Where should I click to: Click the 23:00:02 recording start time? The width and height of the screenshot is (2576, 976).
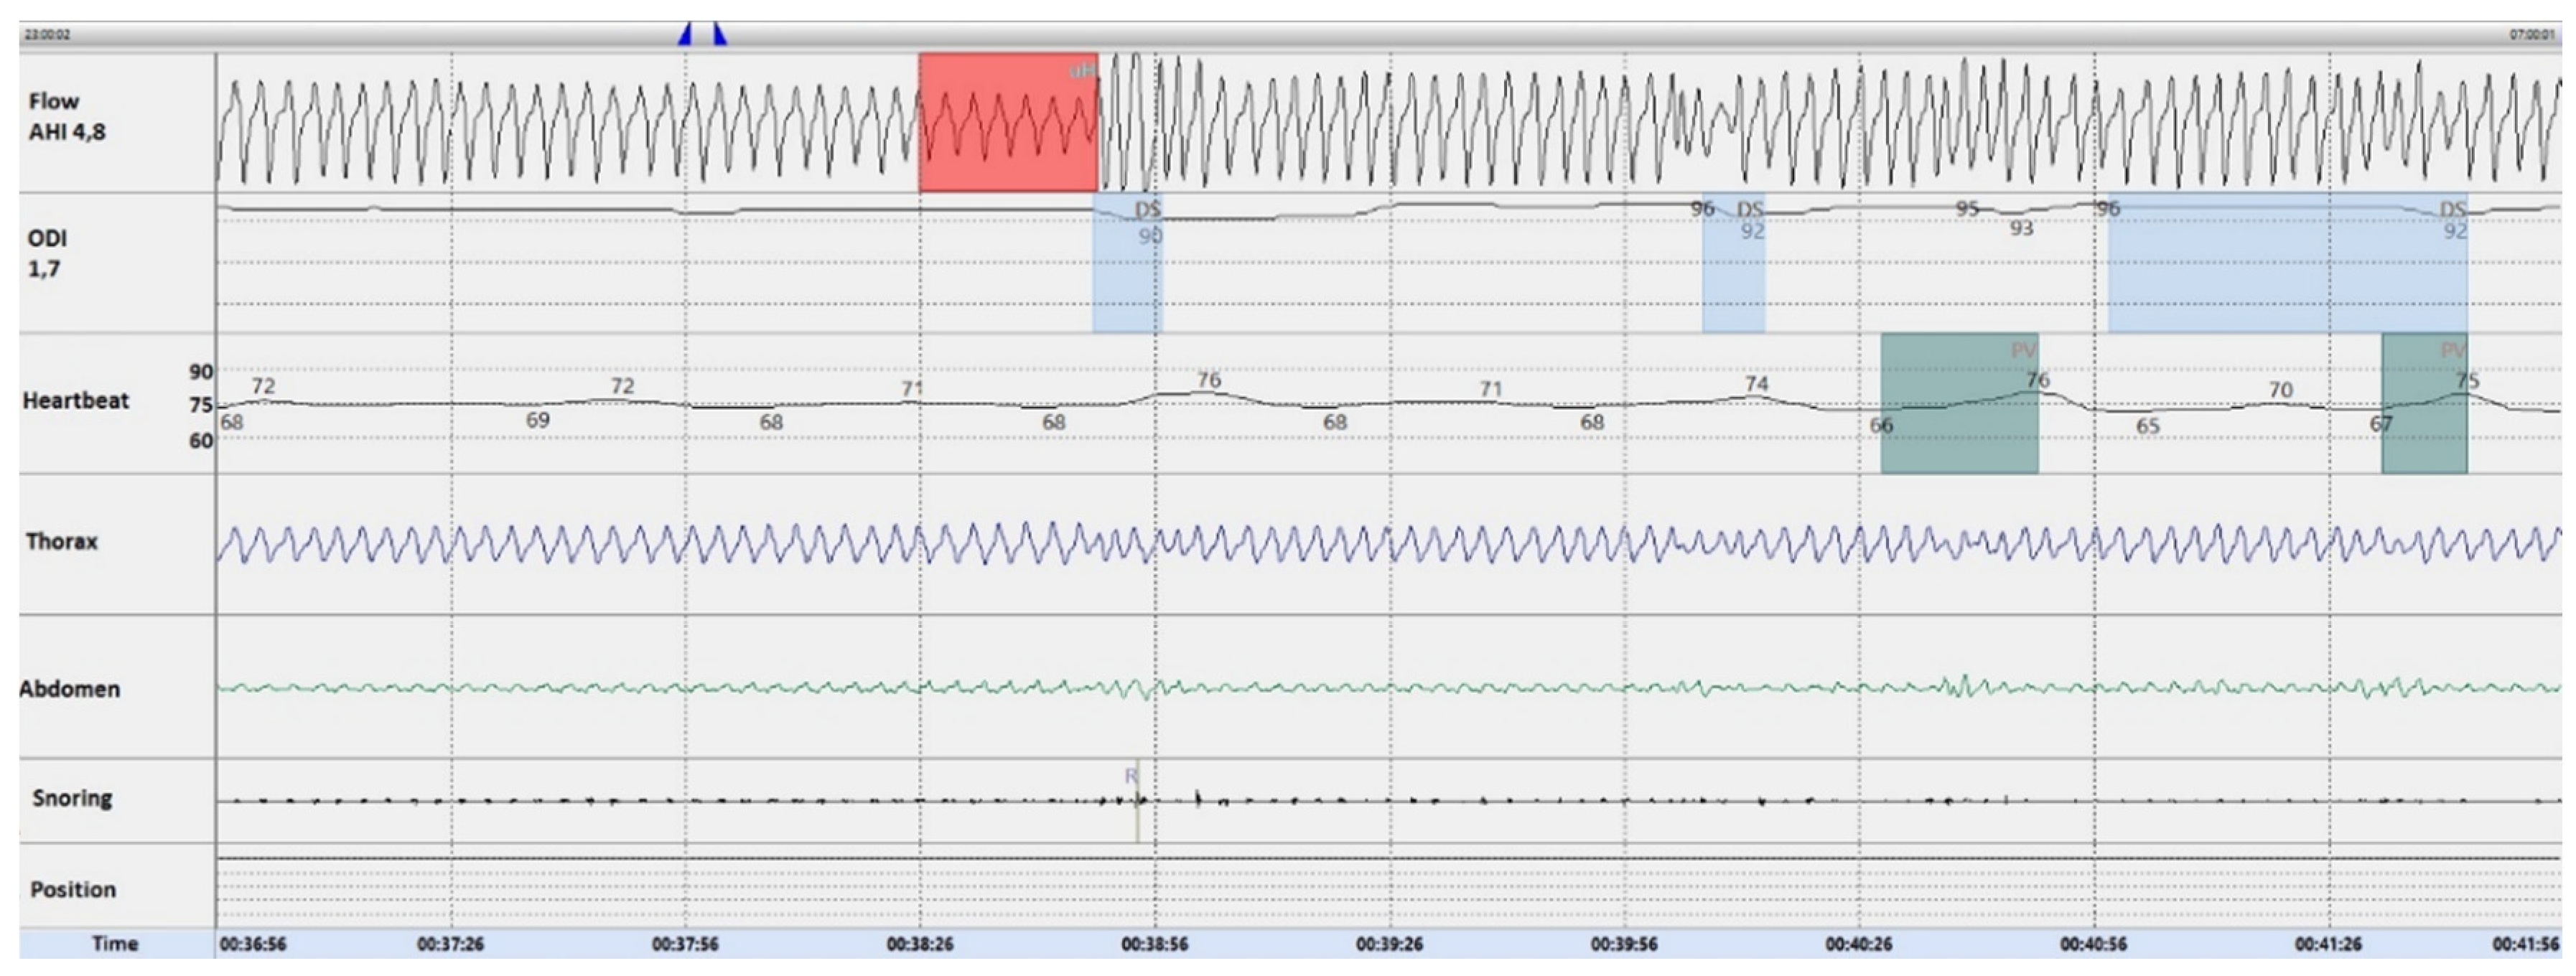[x=47, y=35]
